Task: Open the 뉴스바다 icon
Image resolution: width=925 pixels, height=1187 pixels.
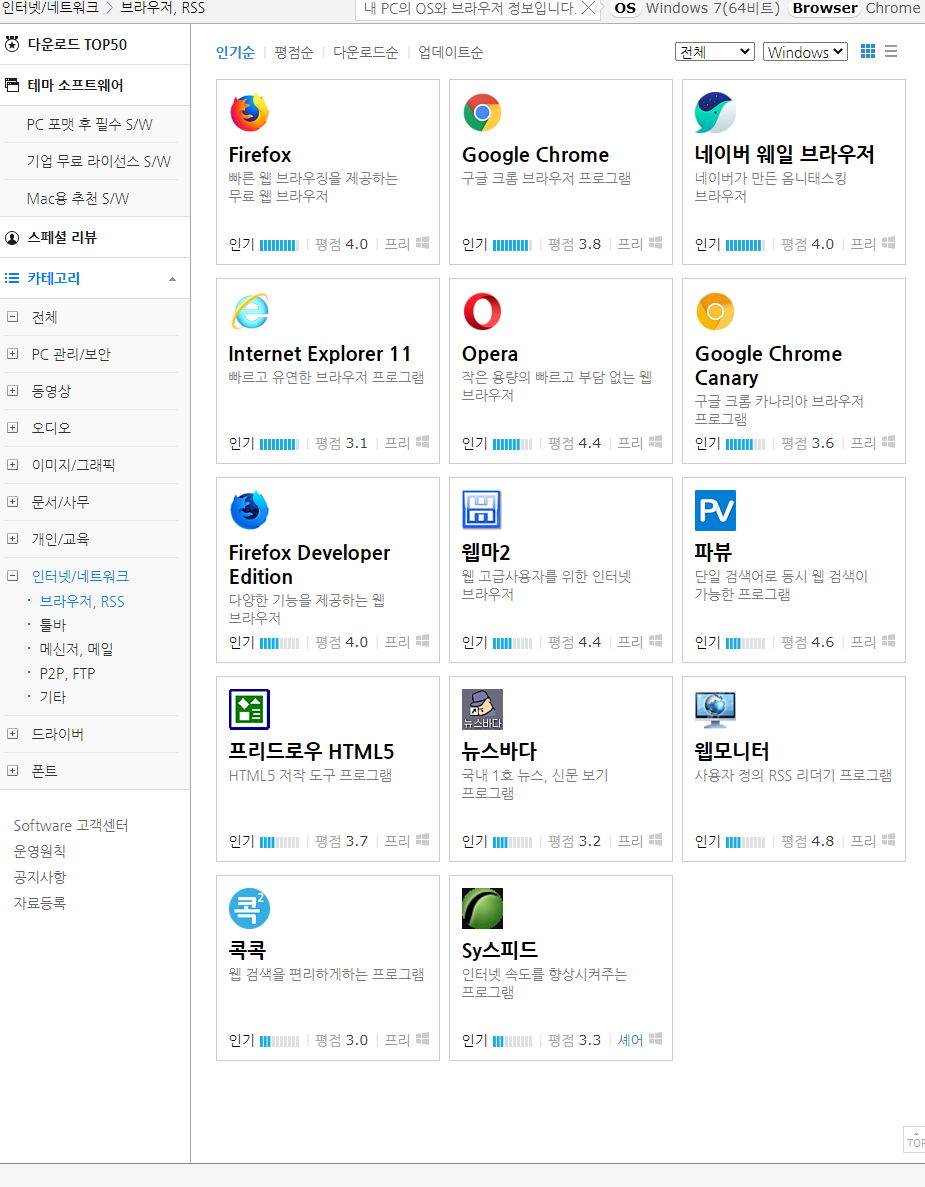Action: tap(482, 709)
